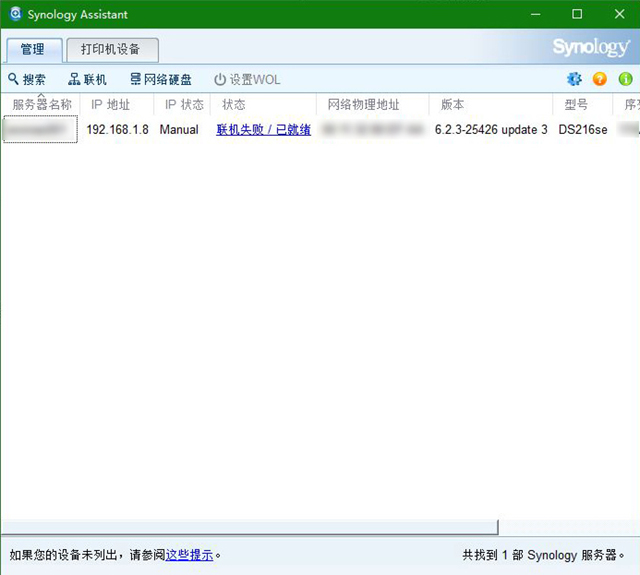Sort by 网络物理地址 column header
The image size is (640, 575).
click(x=373, y=104)
